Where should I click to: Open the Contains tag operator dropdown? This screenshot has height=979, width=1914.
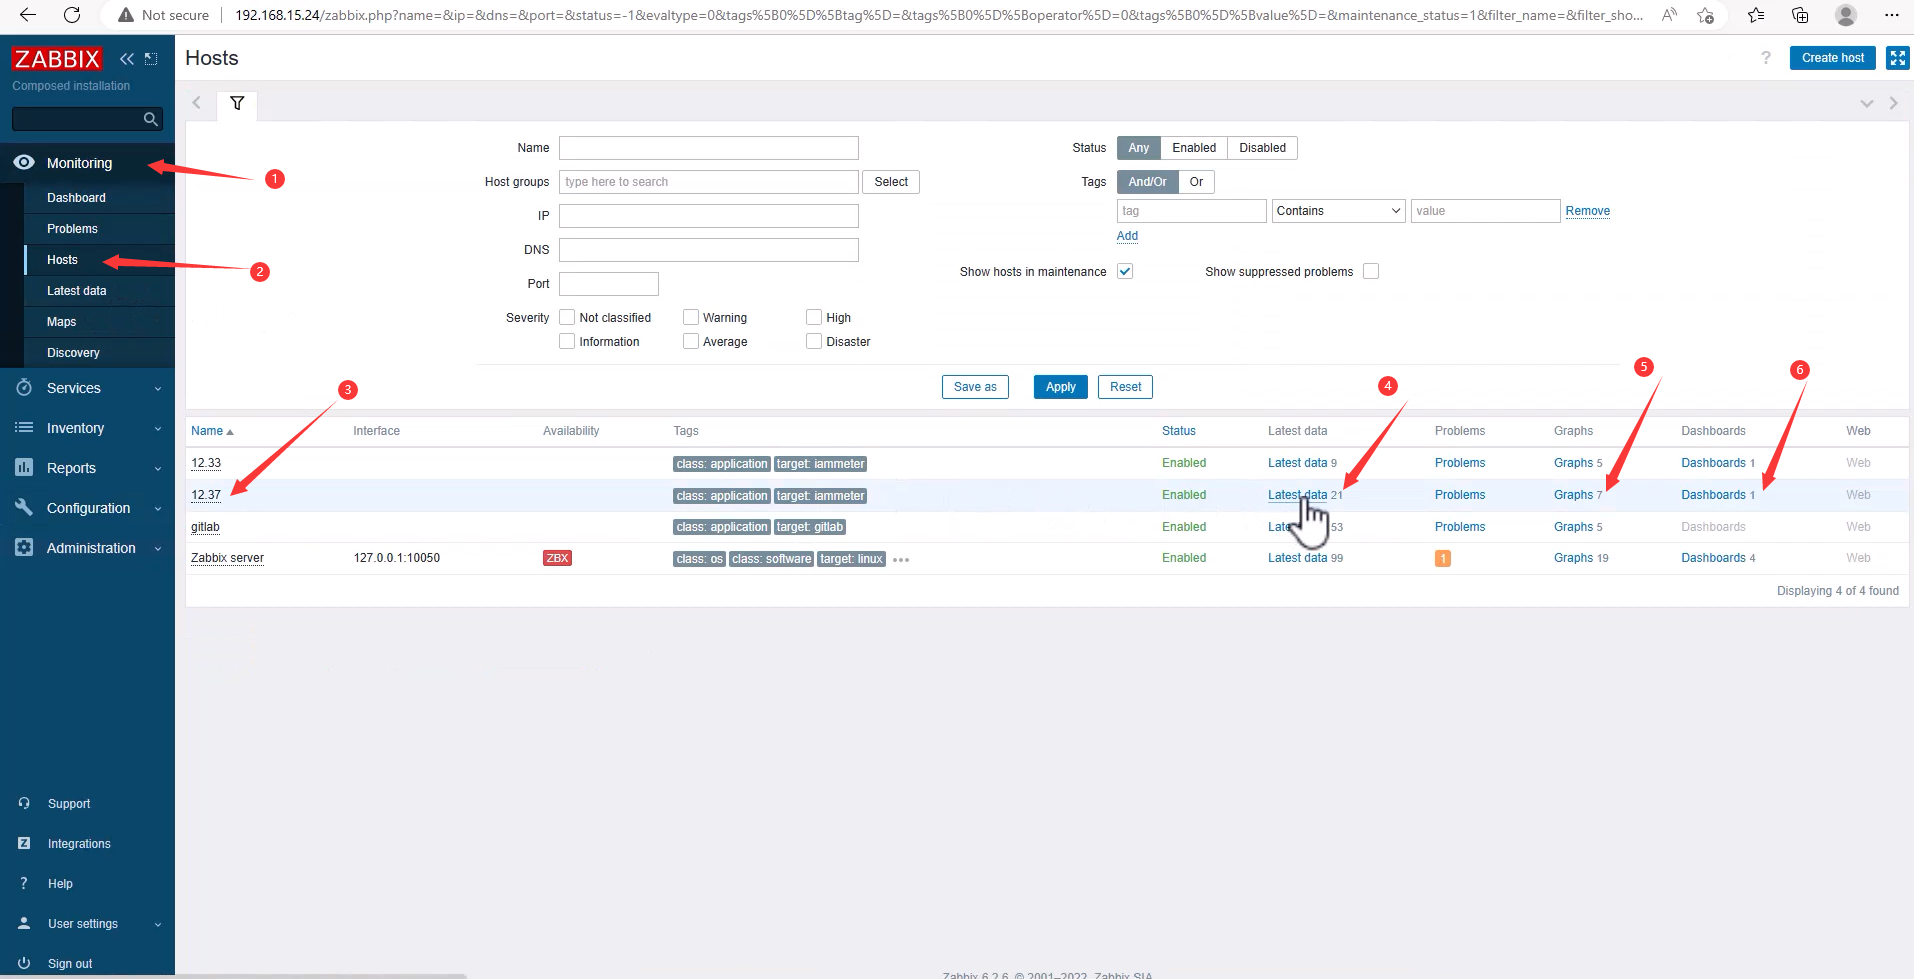tap(1338, 211)
